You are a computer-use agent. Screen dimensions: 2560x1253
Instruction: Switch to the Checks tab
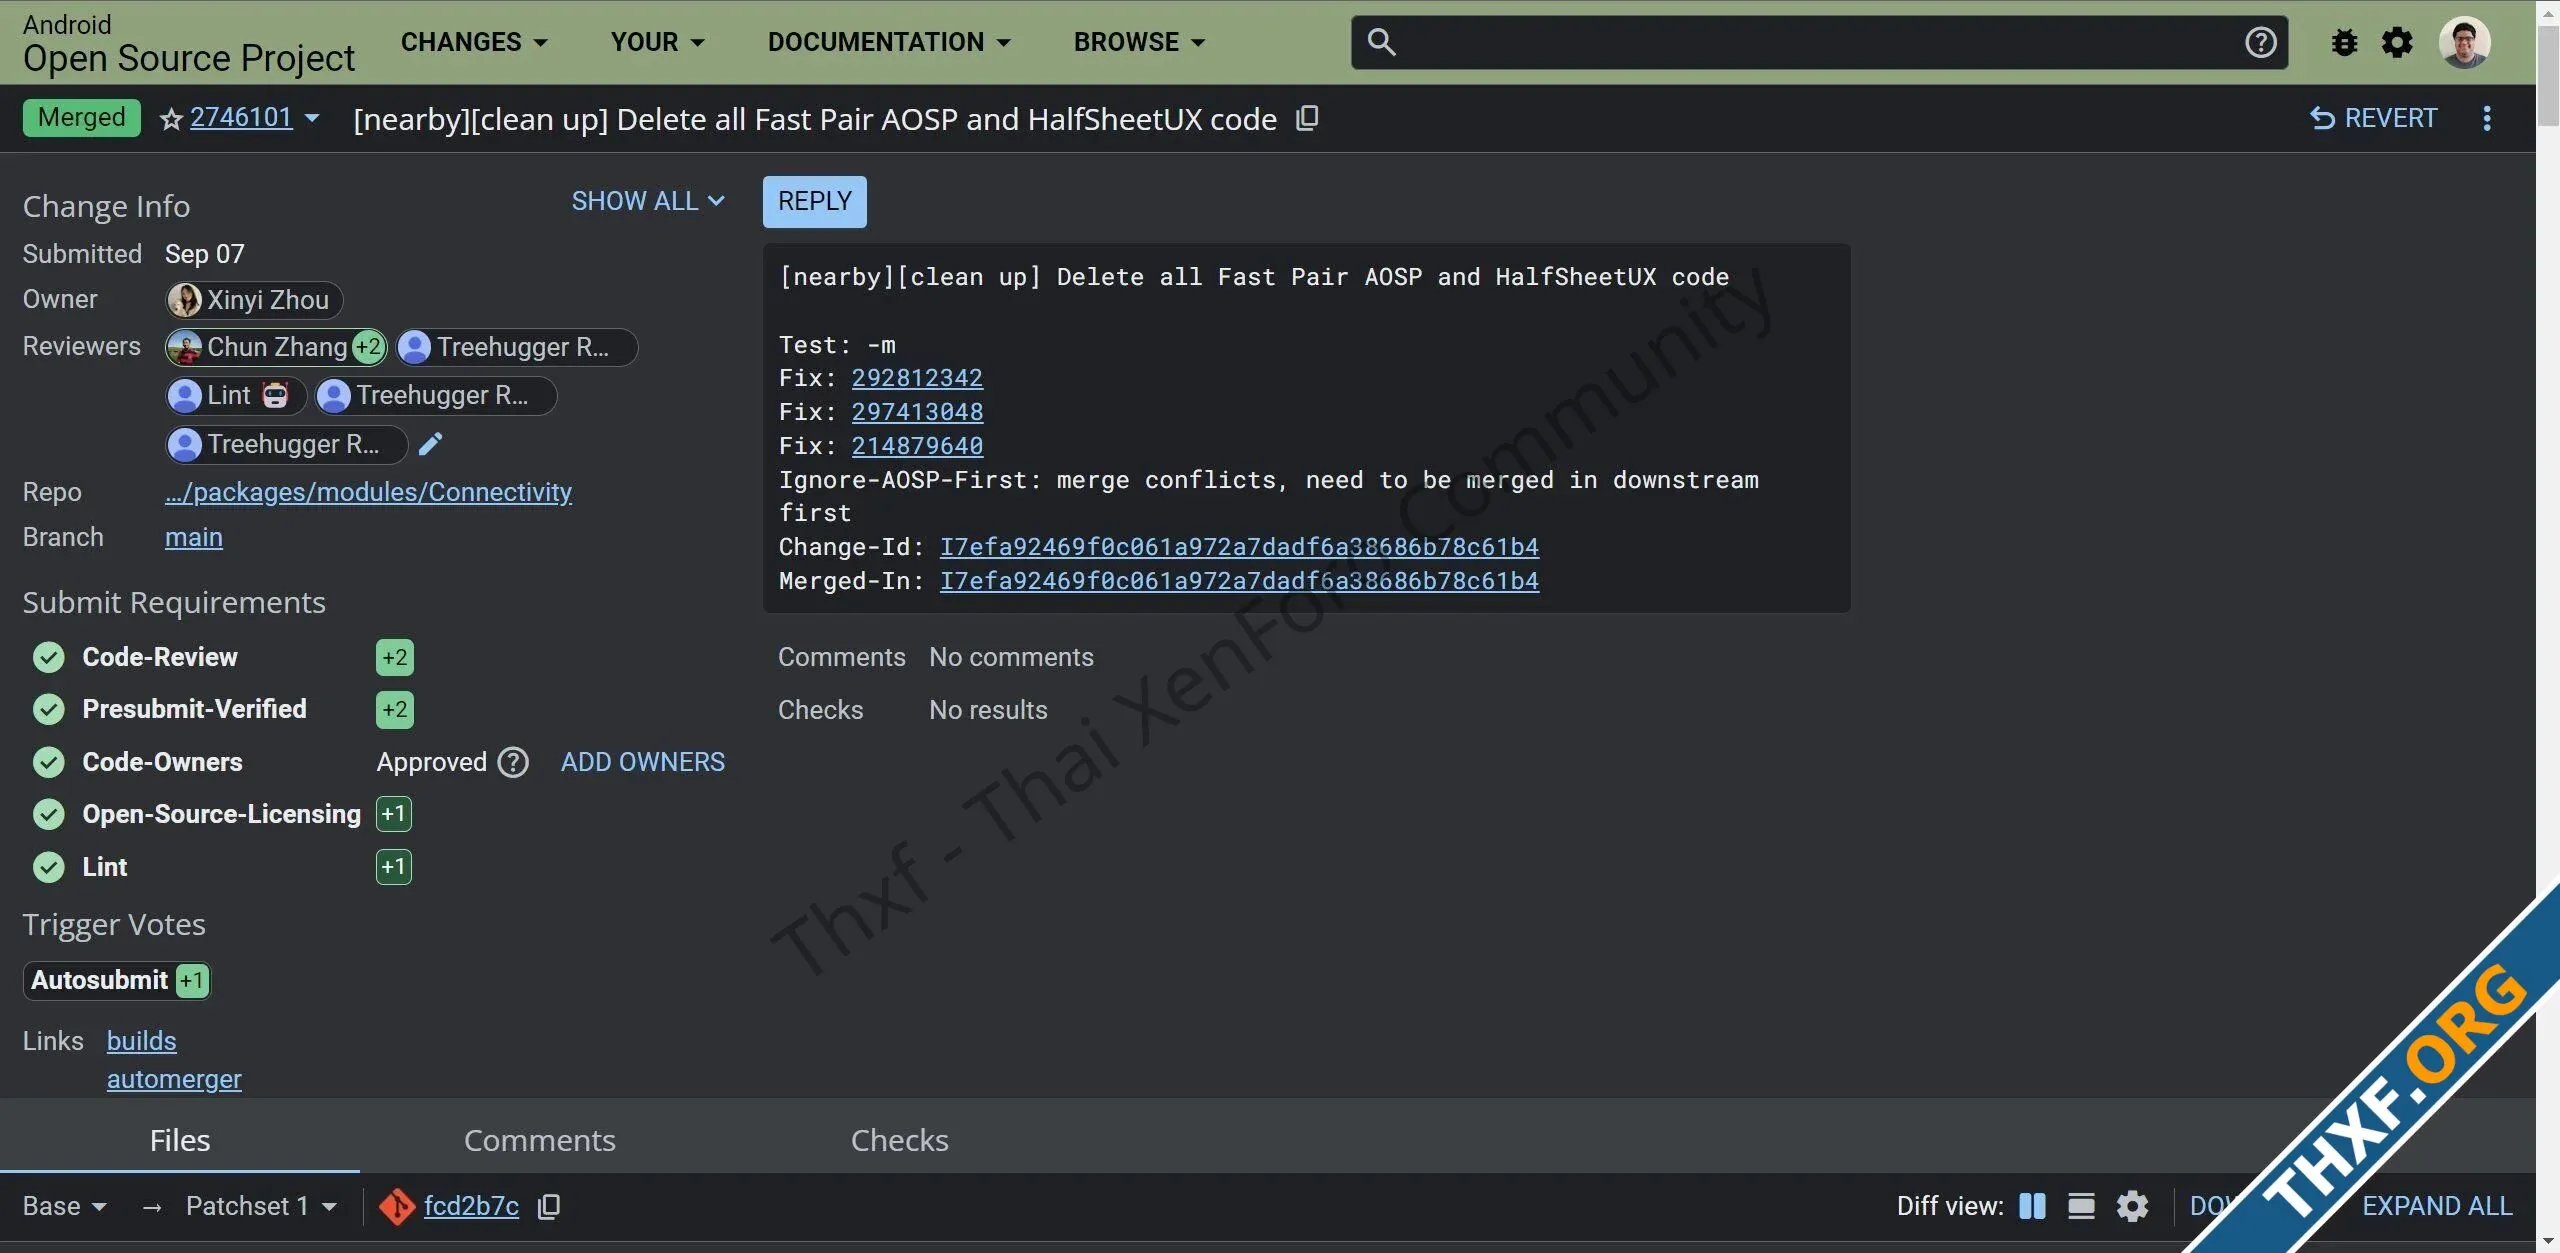tap(900, 1140)
